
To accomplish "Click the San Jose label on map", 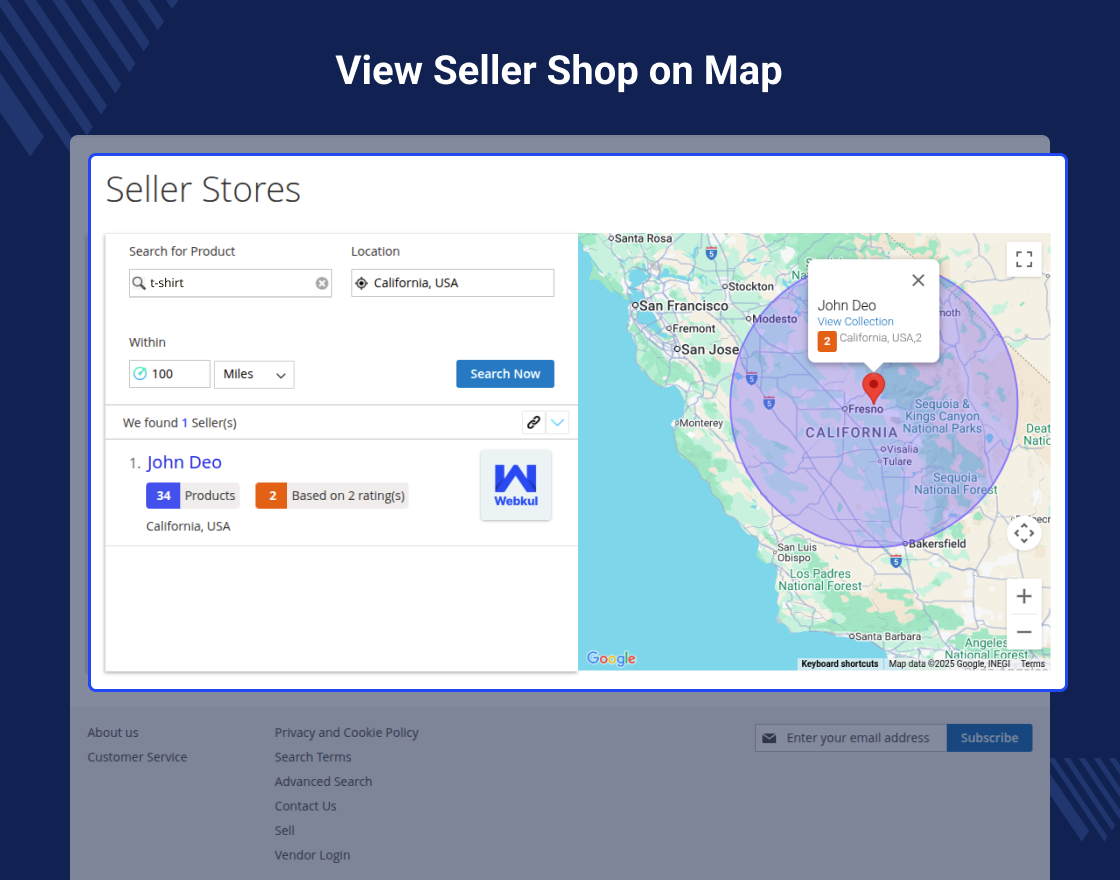I will click(x=710, y=349).
